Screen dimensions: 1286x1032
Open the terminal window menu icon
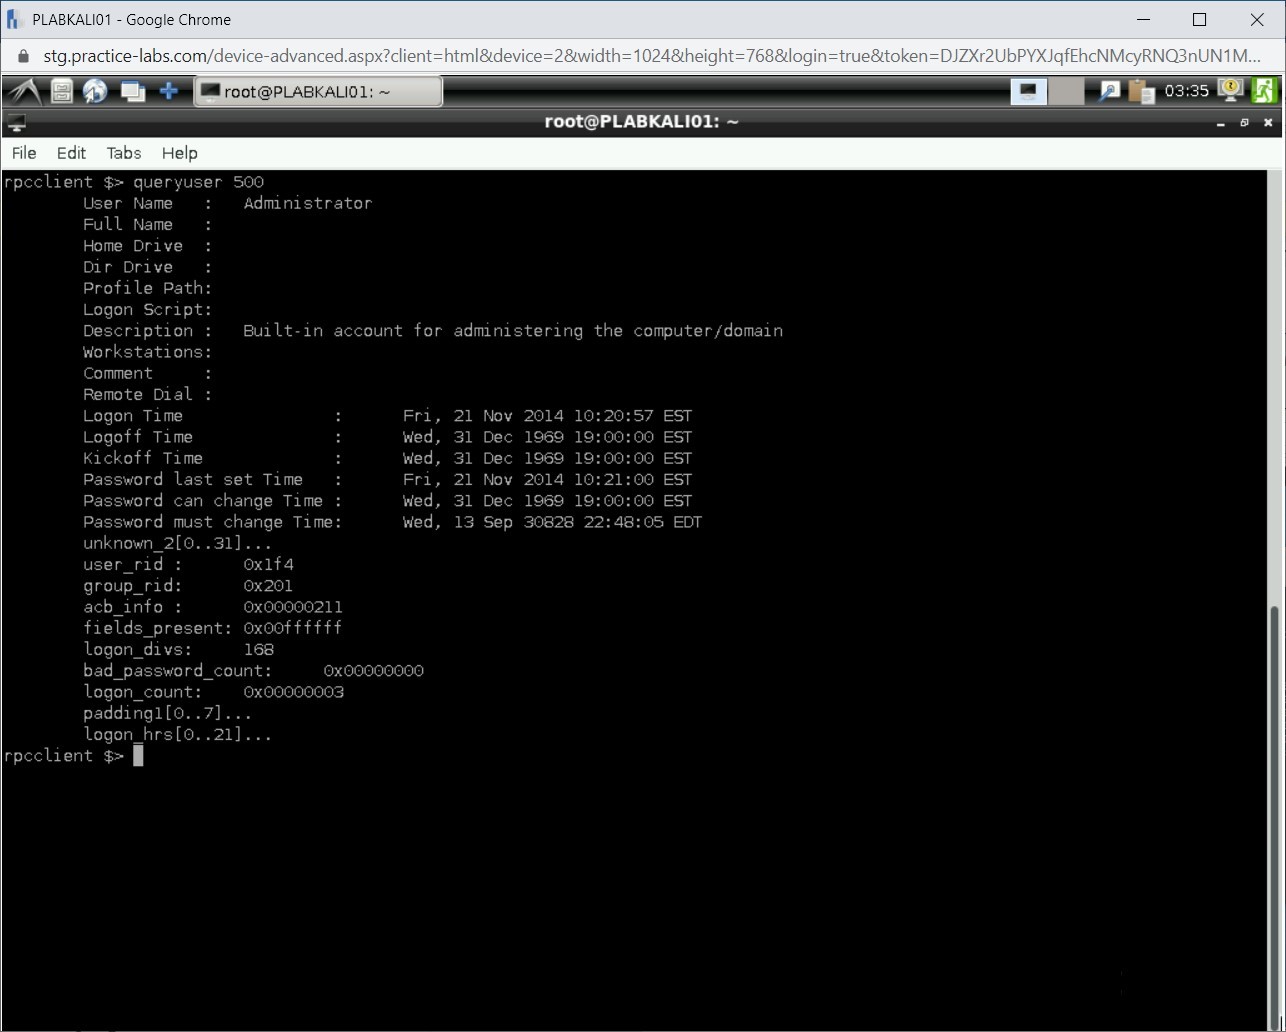[16, 123]
